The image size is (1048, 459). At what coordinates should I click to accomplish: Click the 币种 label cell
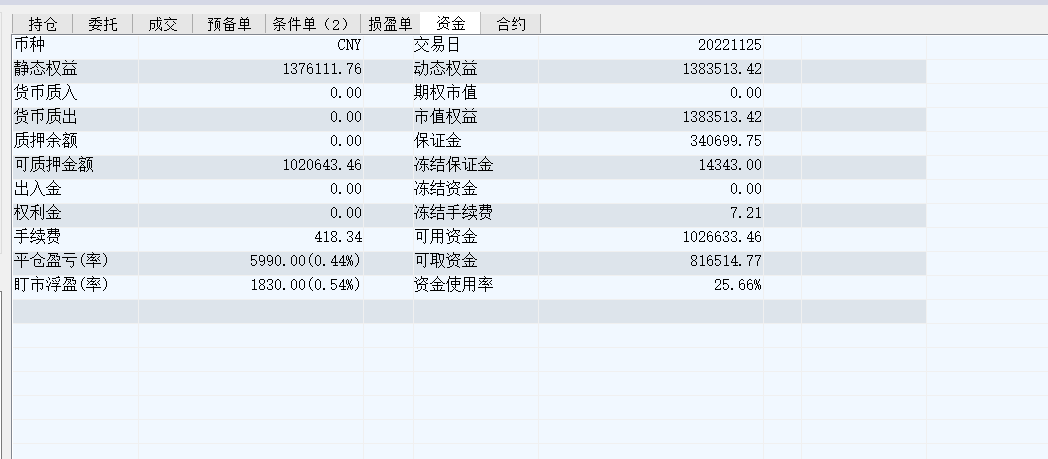(x=30, y=45)
